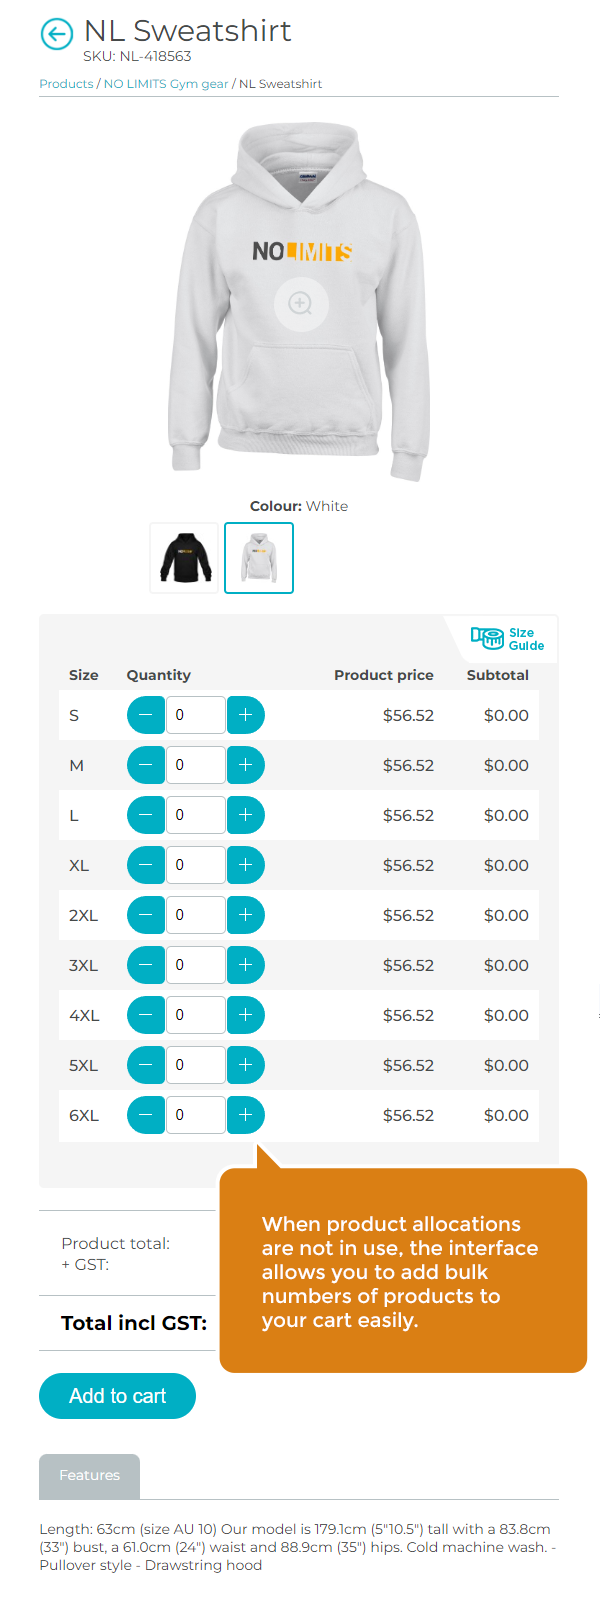The height and width of the screenshot is (1600, 600).
Task: Decrement the 3XL quantity stepper
Action: [x=146, y=964]
